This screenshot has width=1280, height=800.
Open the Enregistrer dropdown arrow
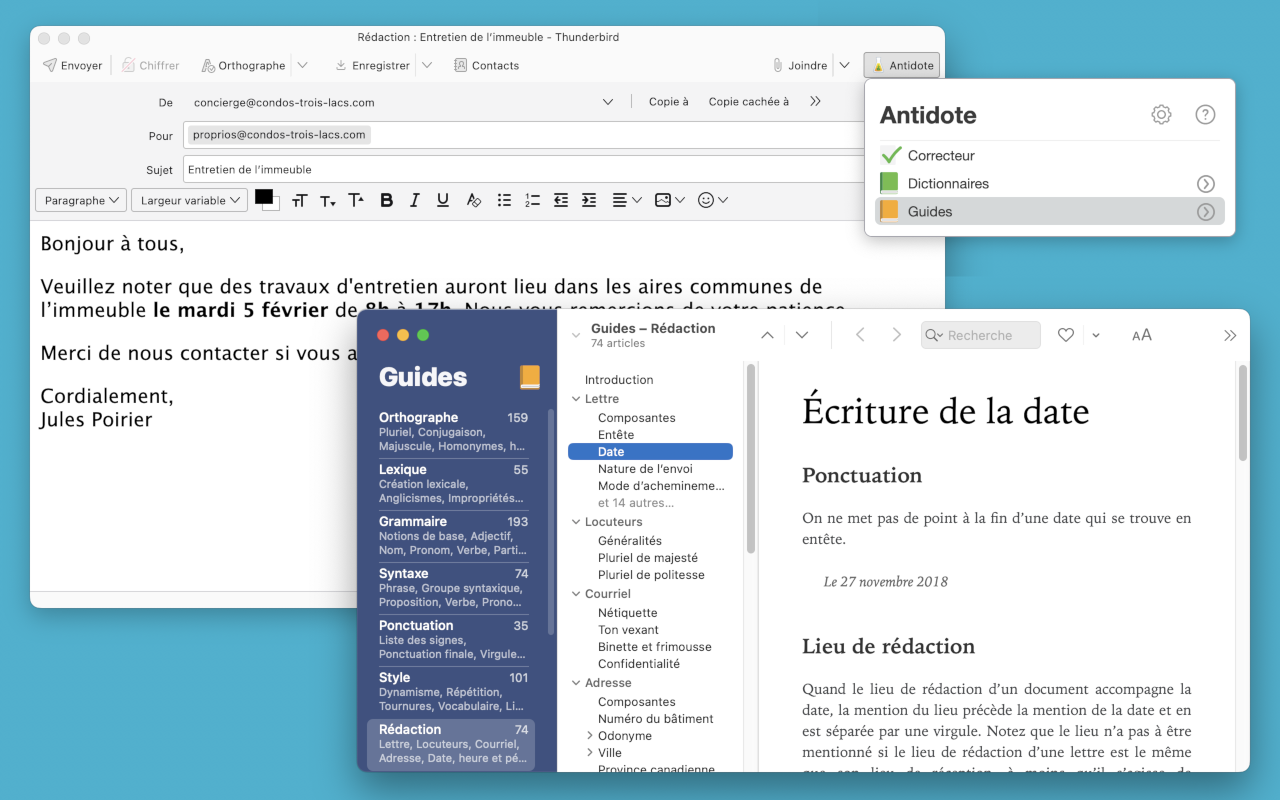427,66
